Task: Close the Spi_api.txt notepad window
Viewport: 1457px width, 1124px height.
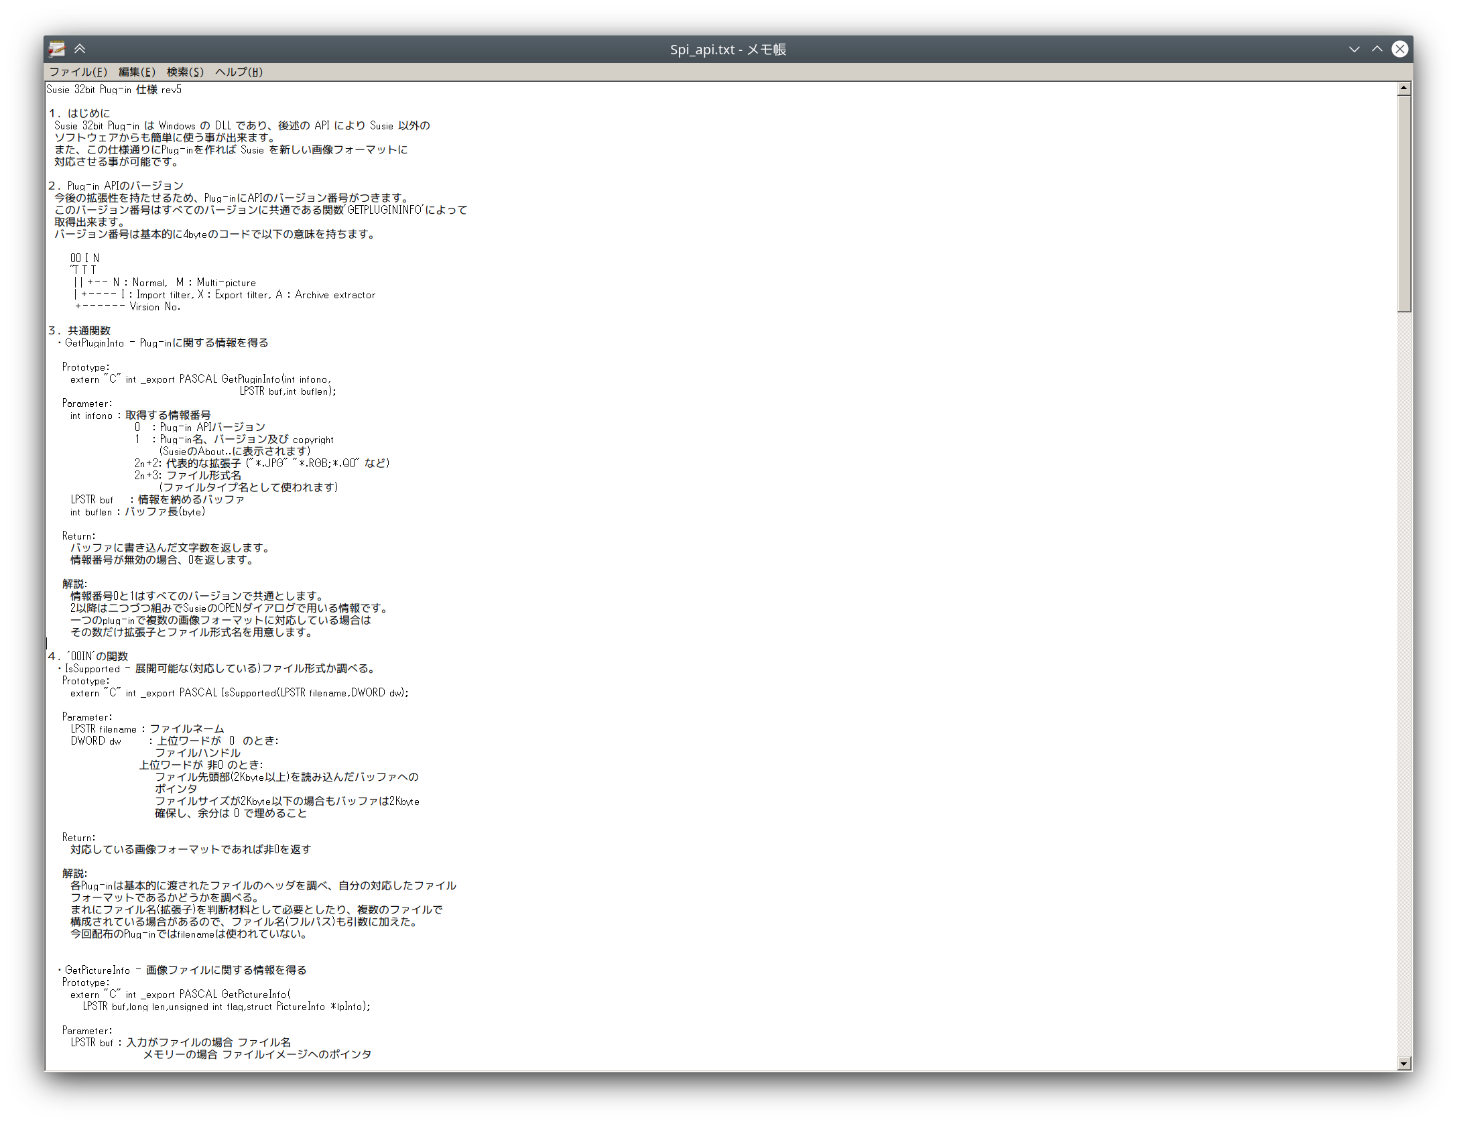Action: coord(1400,49)
